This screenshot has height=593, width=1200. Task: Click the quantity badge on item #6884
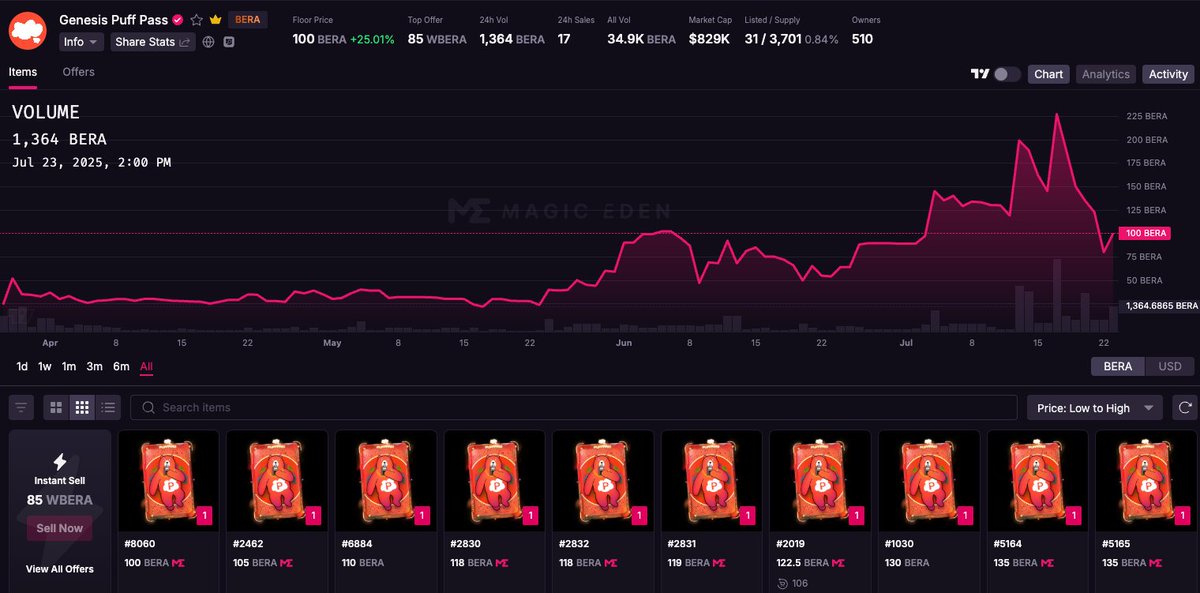coord(421,516)
